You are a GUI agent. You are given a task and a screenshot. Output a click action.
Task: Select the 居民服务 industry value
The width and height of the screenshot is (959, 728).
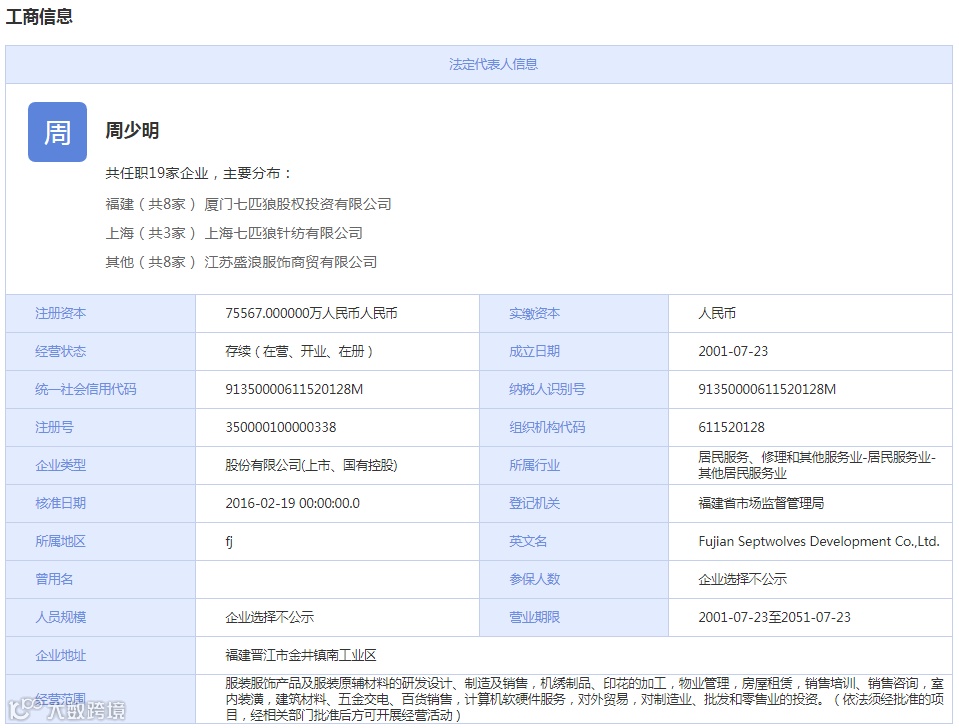tap(817, 465)
